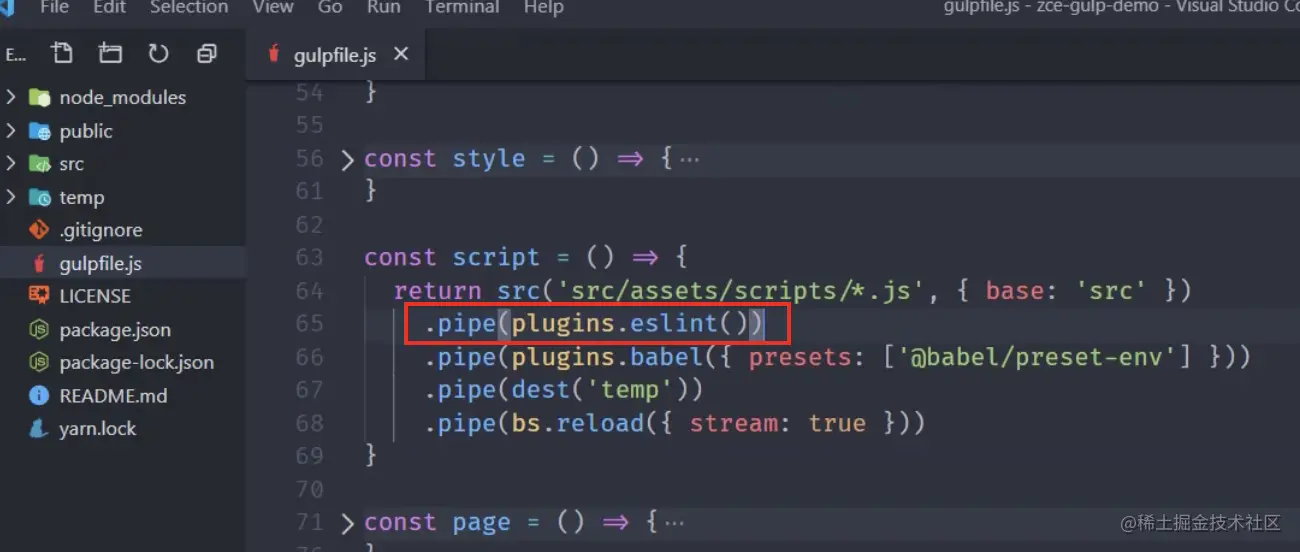Viewport: 1300px width, 552px height.
Task: Click "dest('temp')" code on line 67
Action: tap(600, 390)
